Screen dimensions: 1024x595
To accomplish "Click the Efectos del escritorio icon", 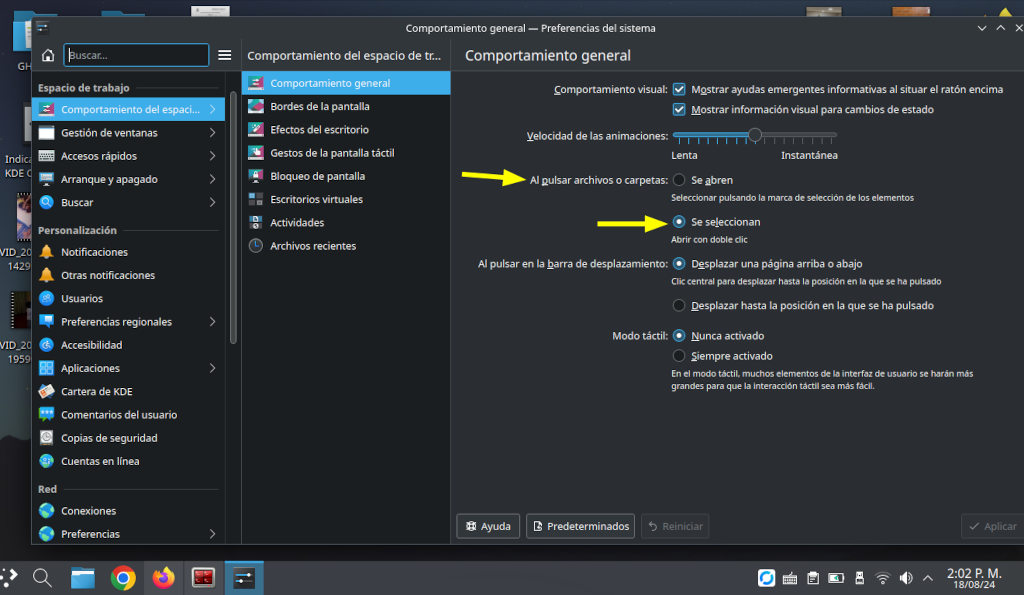I will 256,129.
